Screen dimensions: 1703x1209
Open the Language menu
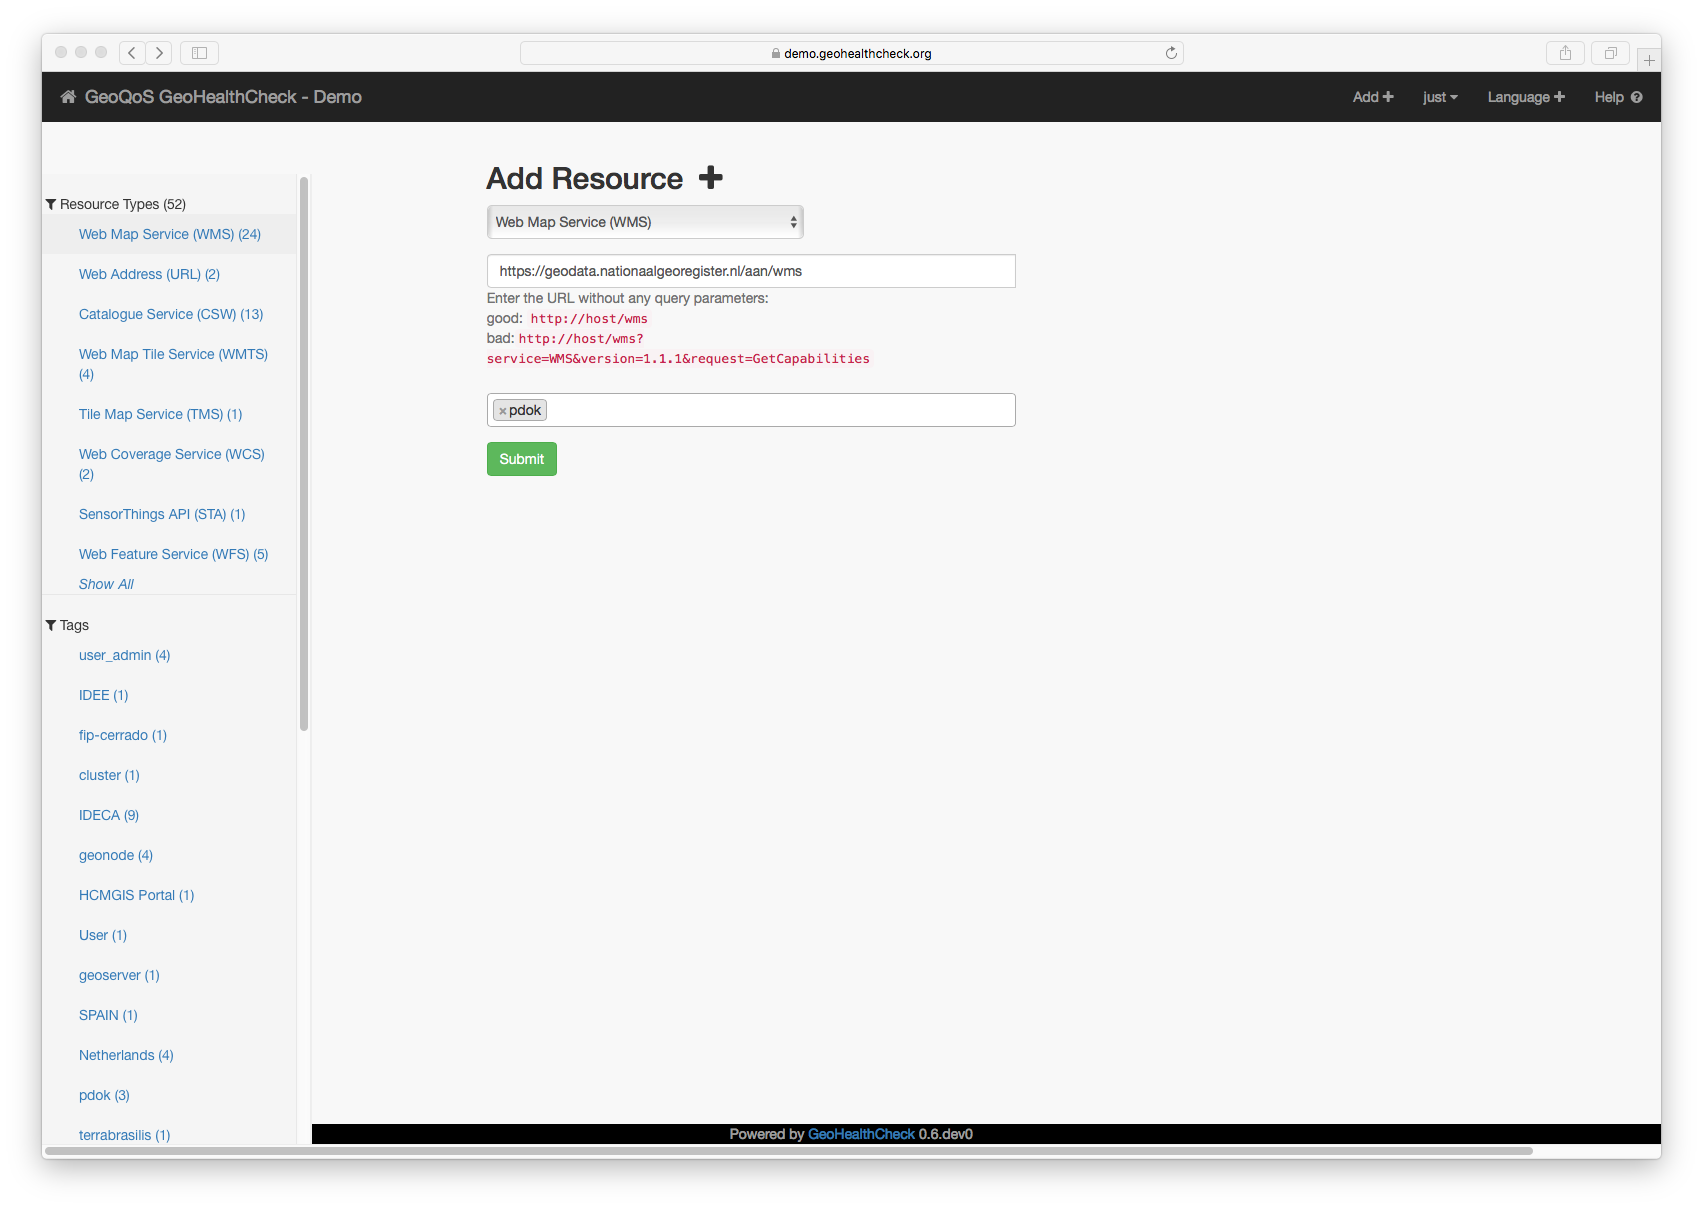pos(1525,97)
